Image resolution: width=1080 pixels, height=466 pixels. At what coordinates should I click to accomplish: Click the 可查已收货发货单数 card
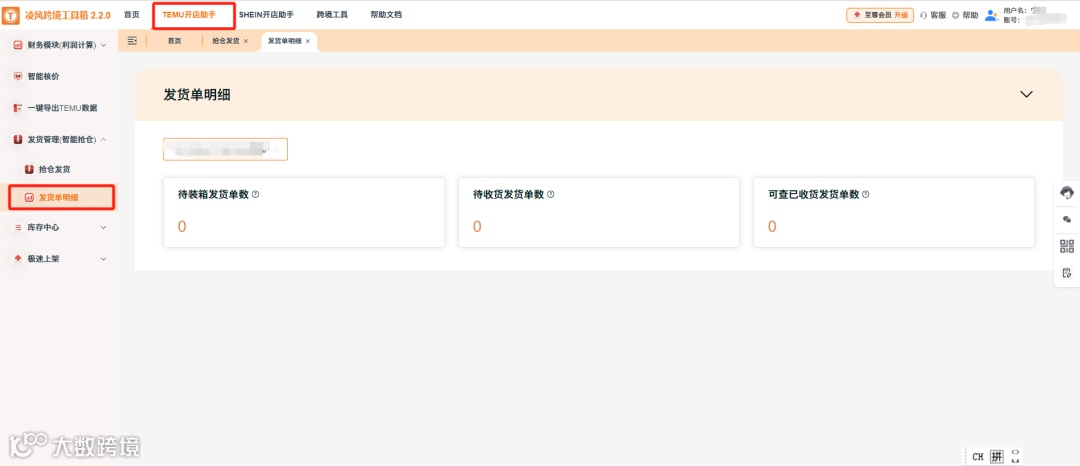pyautogui.click(x=894, y=213)
